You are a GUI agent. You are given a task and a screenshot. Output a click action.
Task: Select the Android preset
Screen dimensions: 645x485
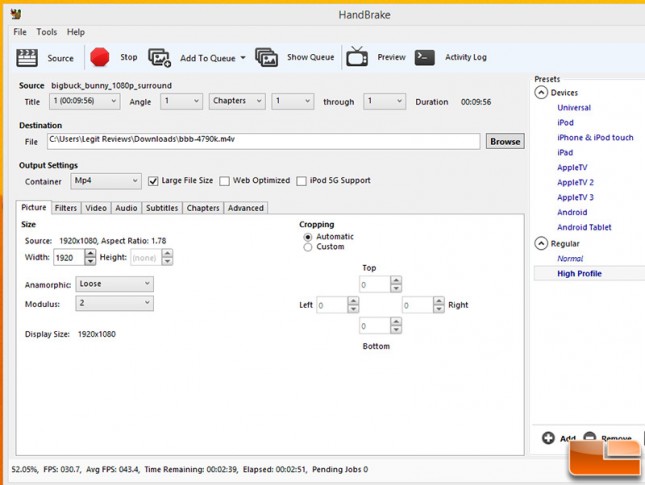click(x=572, y=212)
